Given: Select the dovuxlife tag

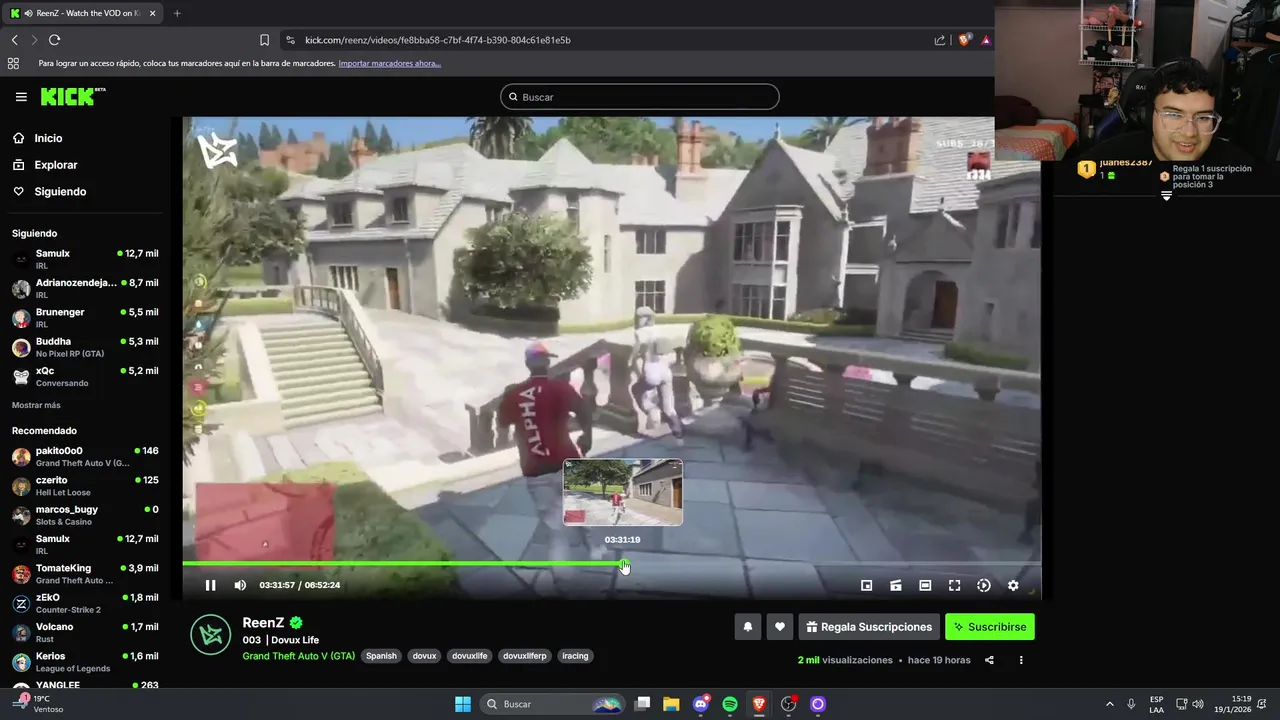Looking at the screenshot, I should click(x=470, y=656).
